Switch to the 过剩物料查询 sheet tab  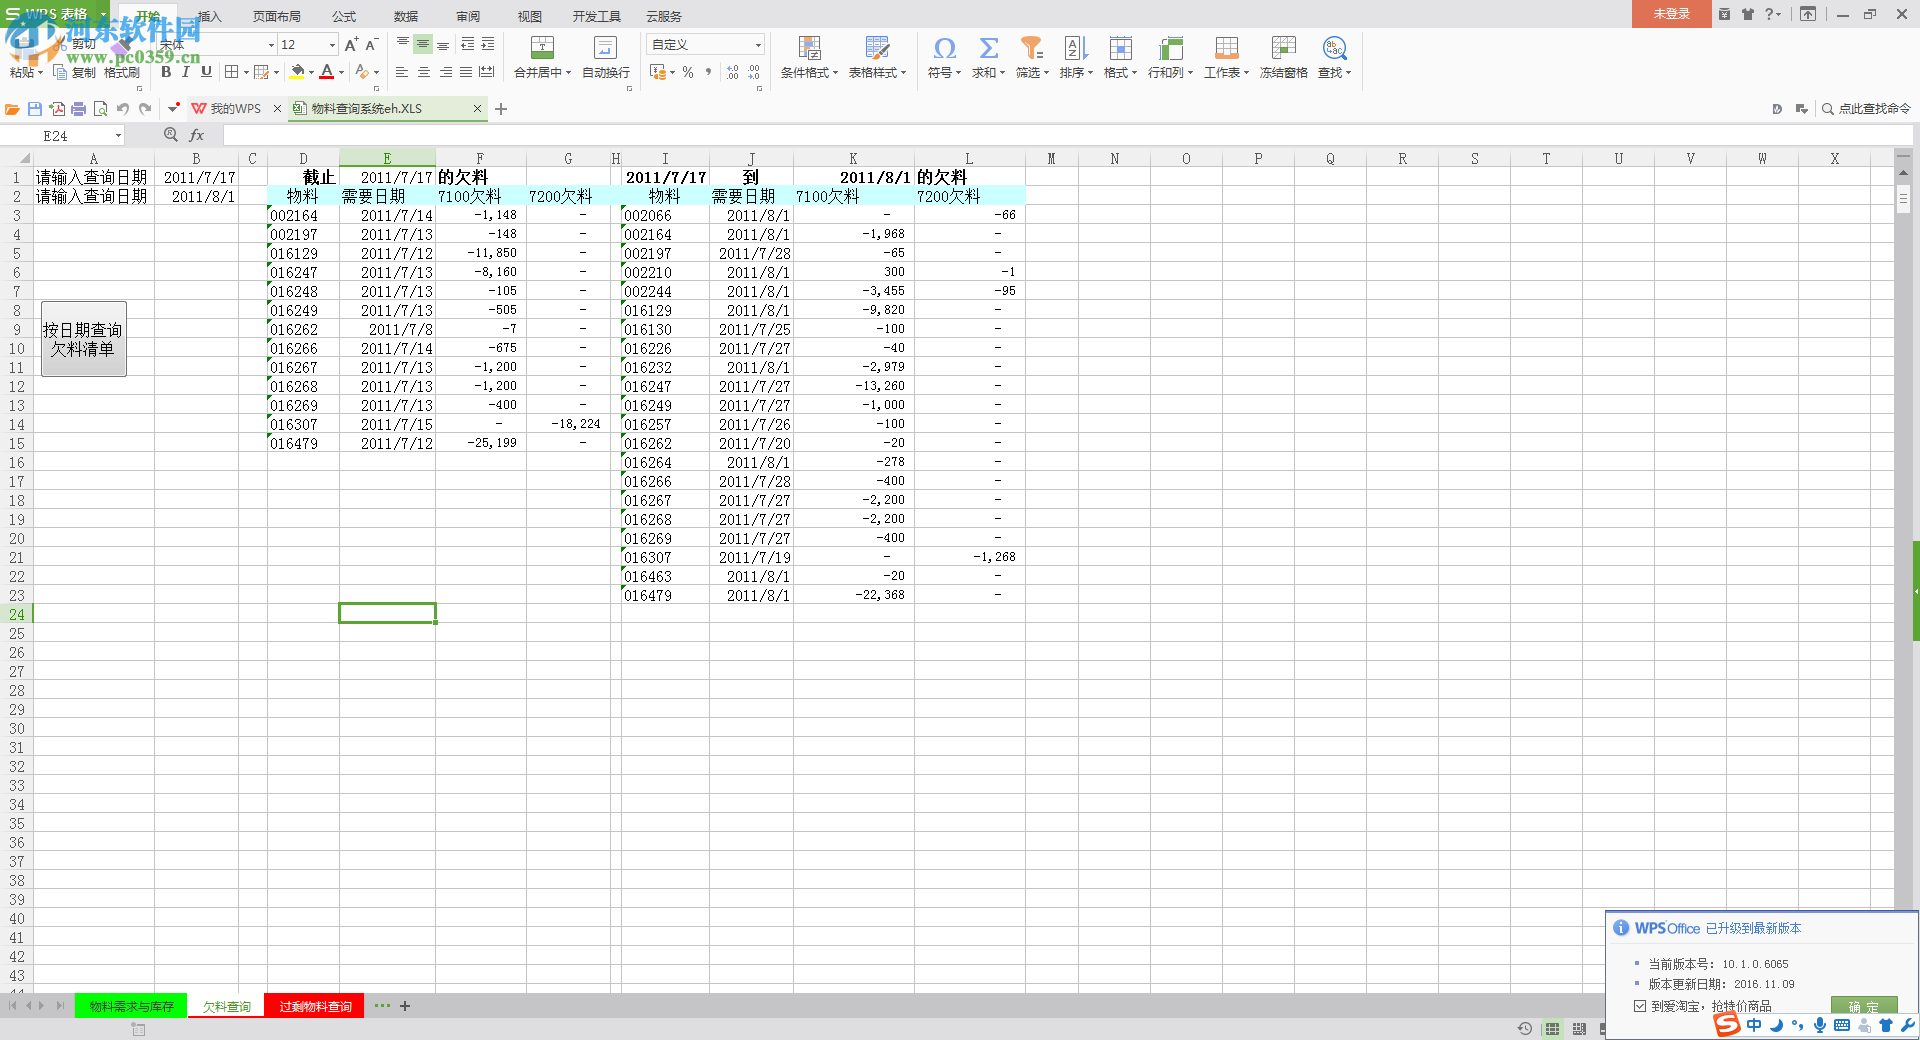[315, 1006]
